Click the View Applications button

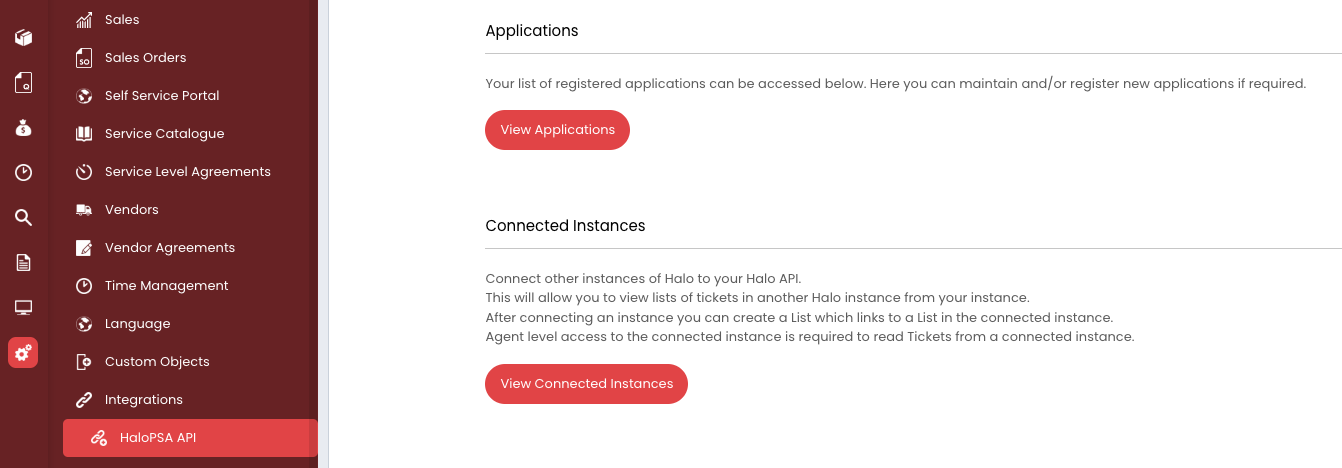click(557, 130)
